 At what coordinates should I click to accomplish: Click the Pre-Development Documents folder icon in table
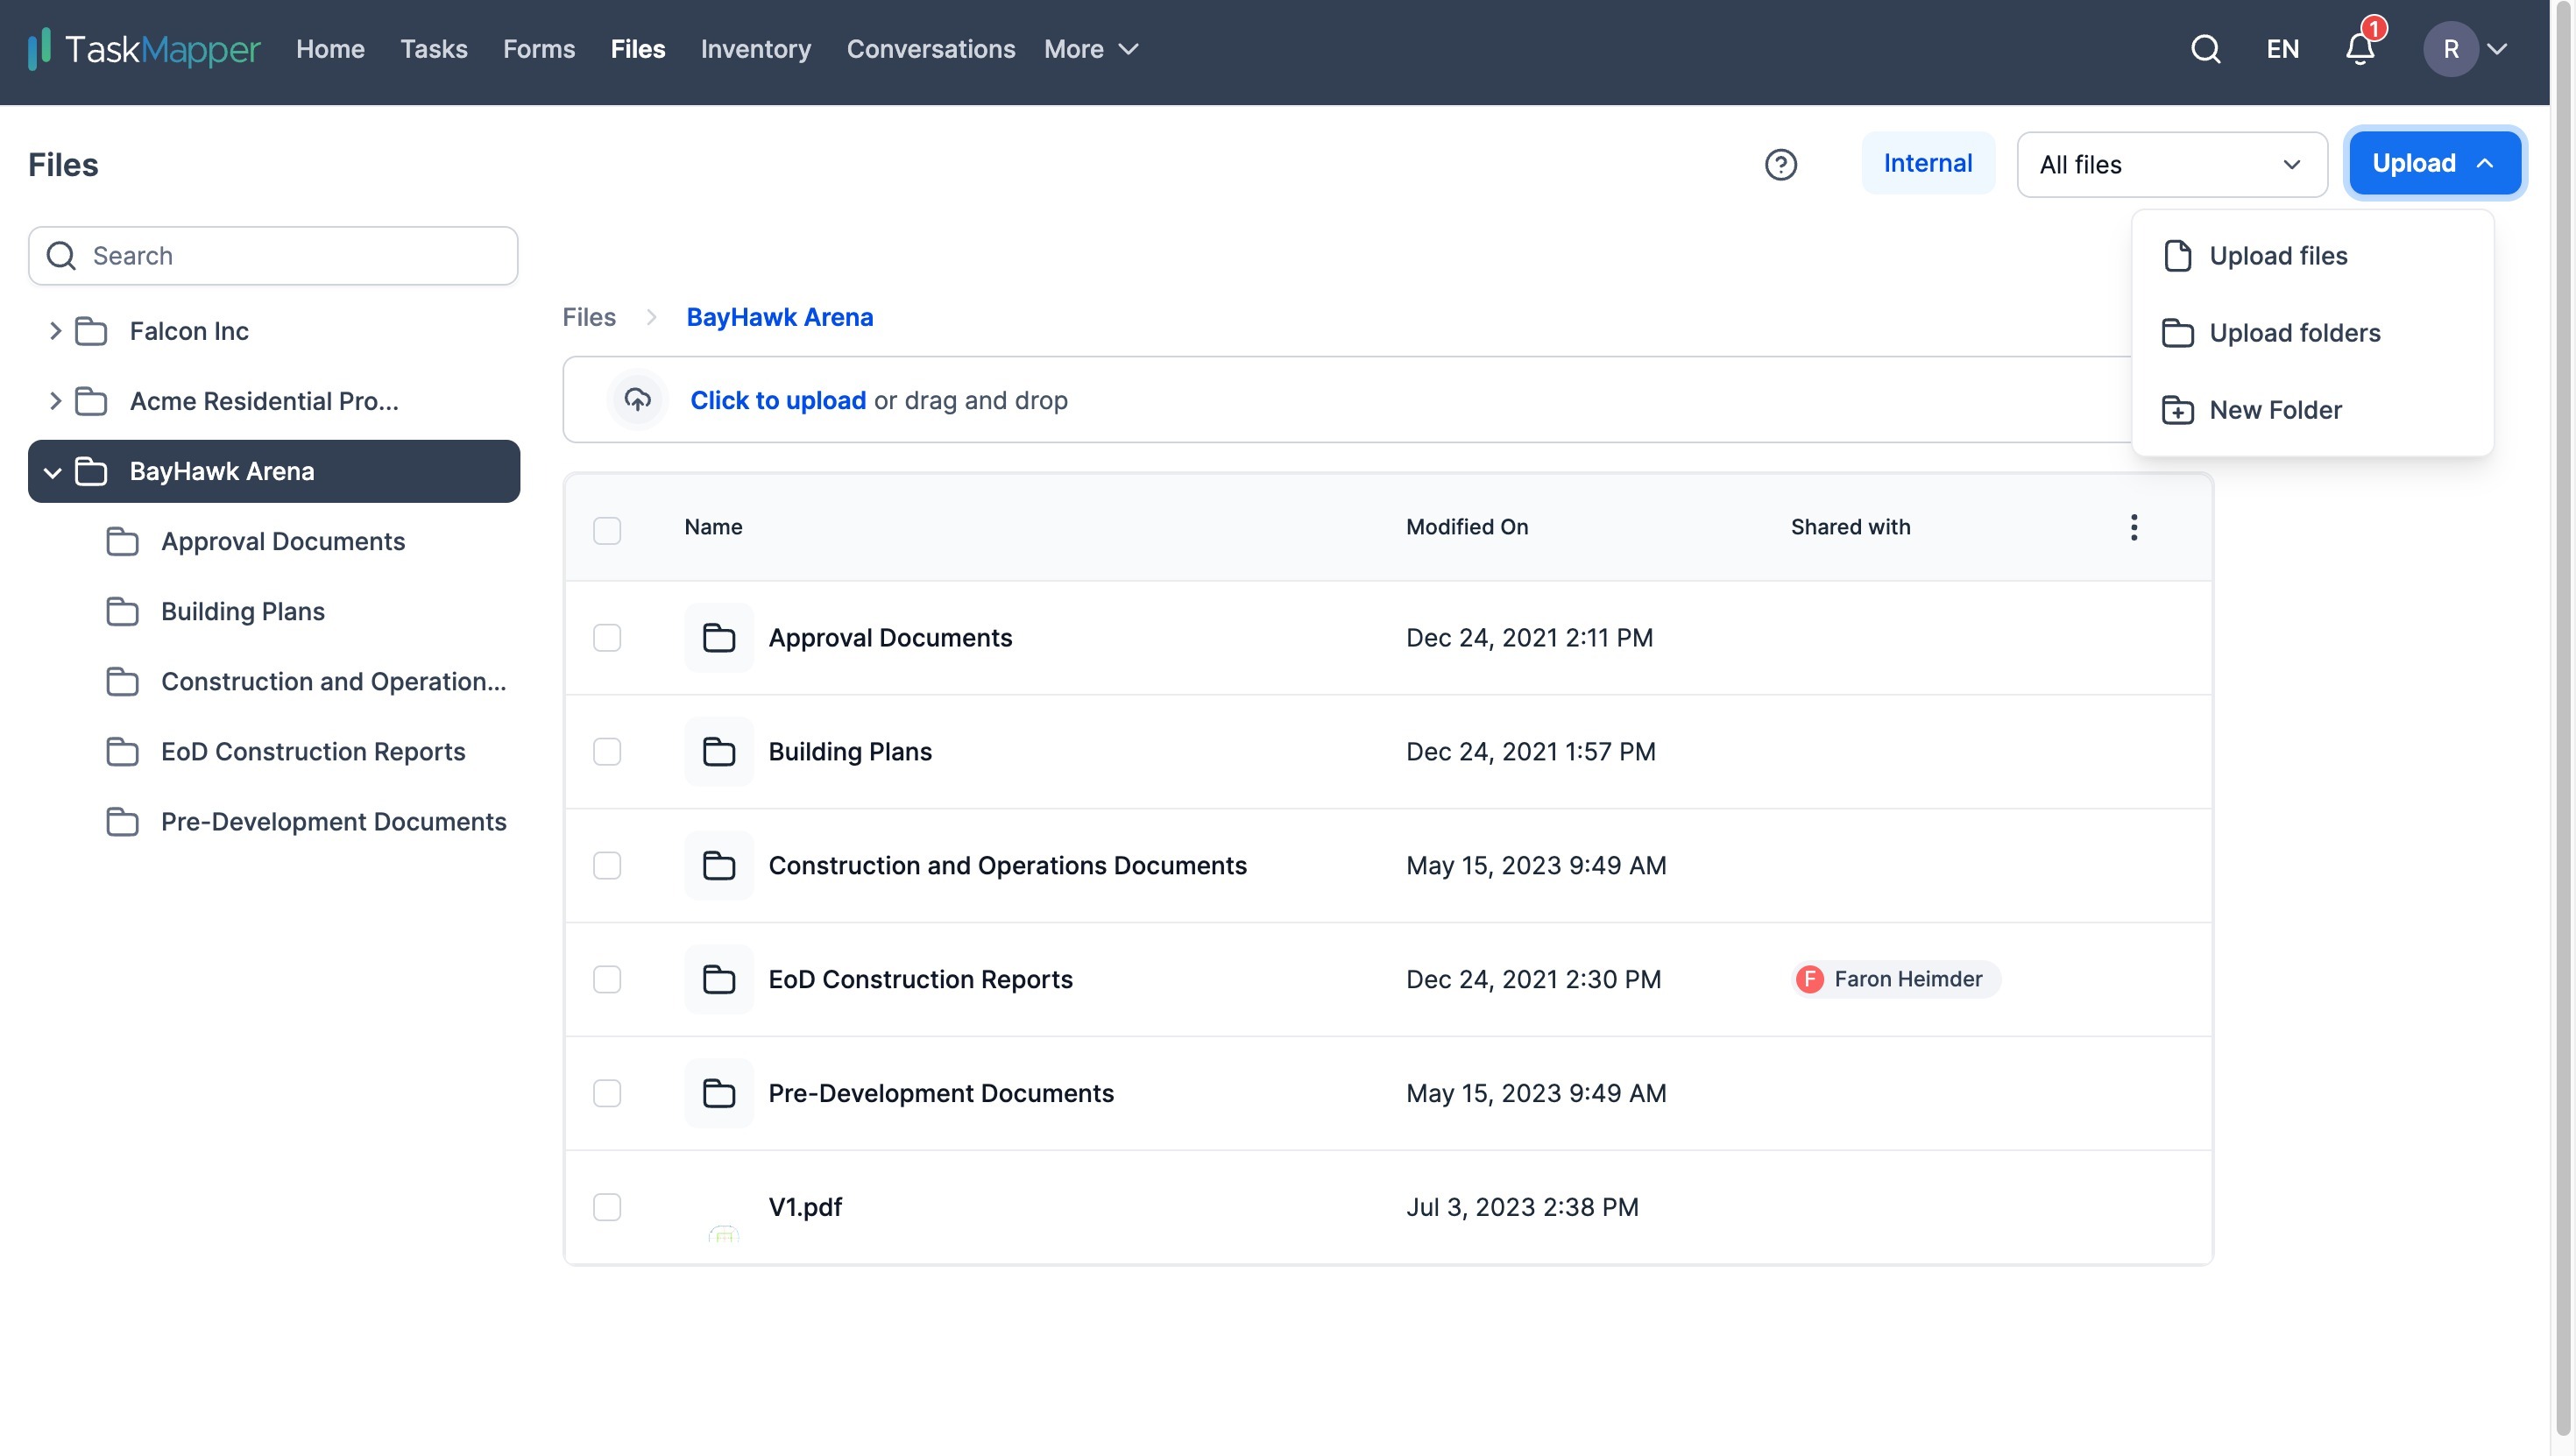718,1094
